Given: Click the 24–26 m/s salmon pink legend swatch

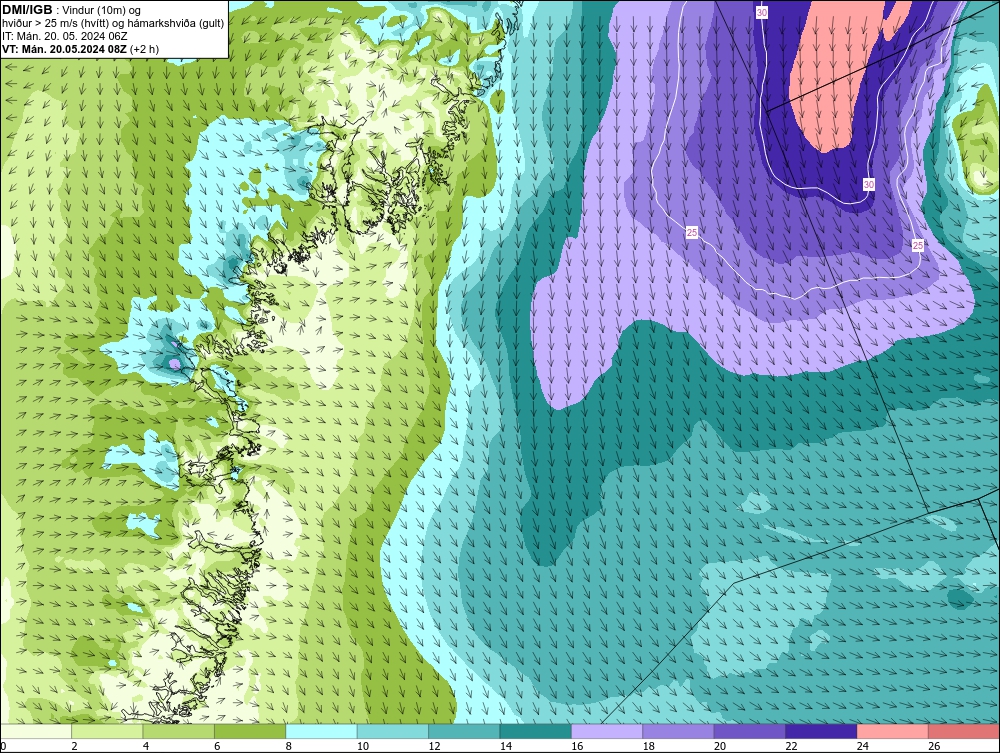Looking at the screenshot, I should (x=893, y=731).
